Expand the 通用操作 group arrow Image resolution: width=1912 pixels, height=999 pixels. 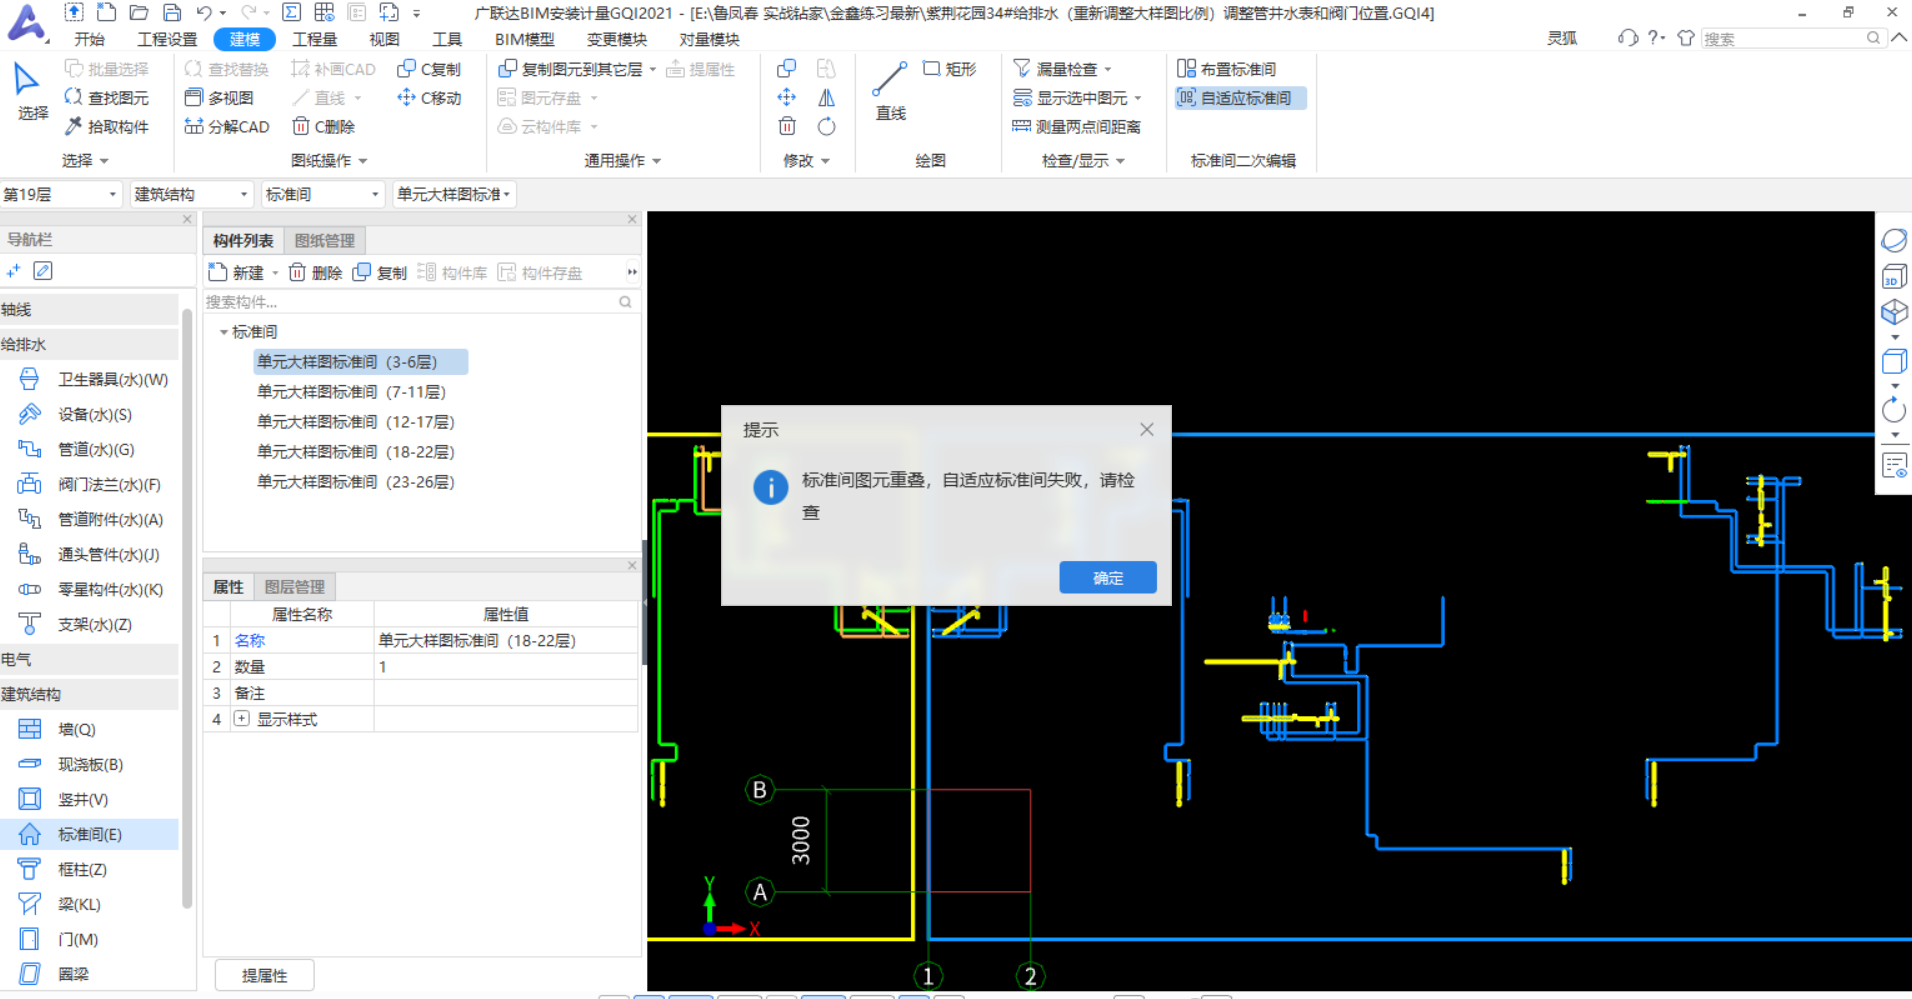656,161
